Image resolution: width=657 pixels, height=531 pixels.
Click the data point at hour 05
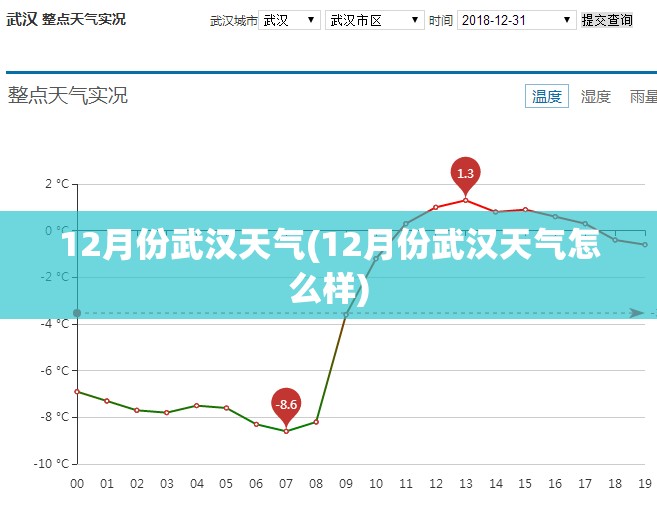pos(226,408)
